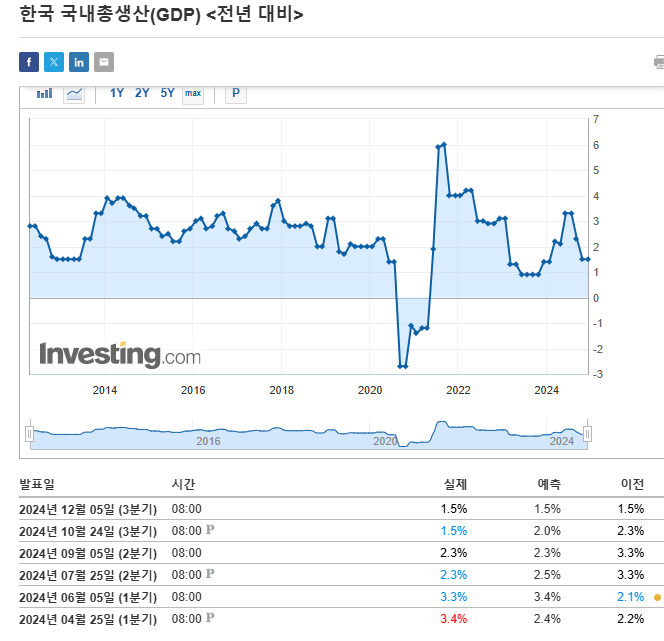The width and height of the screenshot is (664, 641).
Task: Click the 2021 peak data point at 6
Action: tap(443, 145)
